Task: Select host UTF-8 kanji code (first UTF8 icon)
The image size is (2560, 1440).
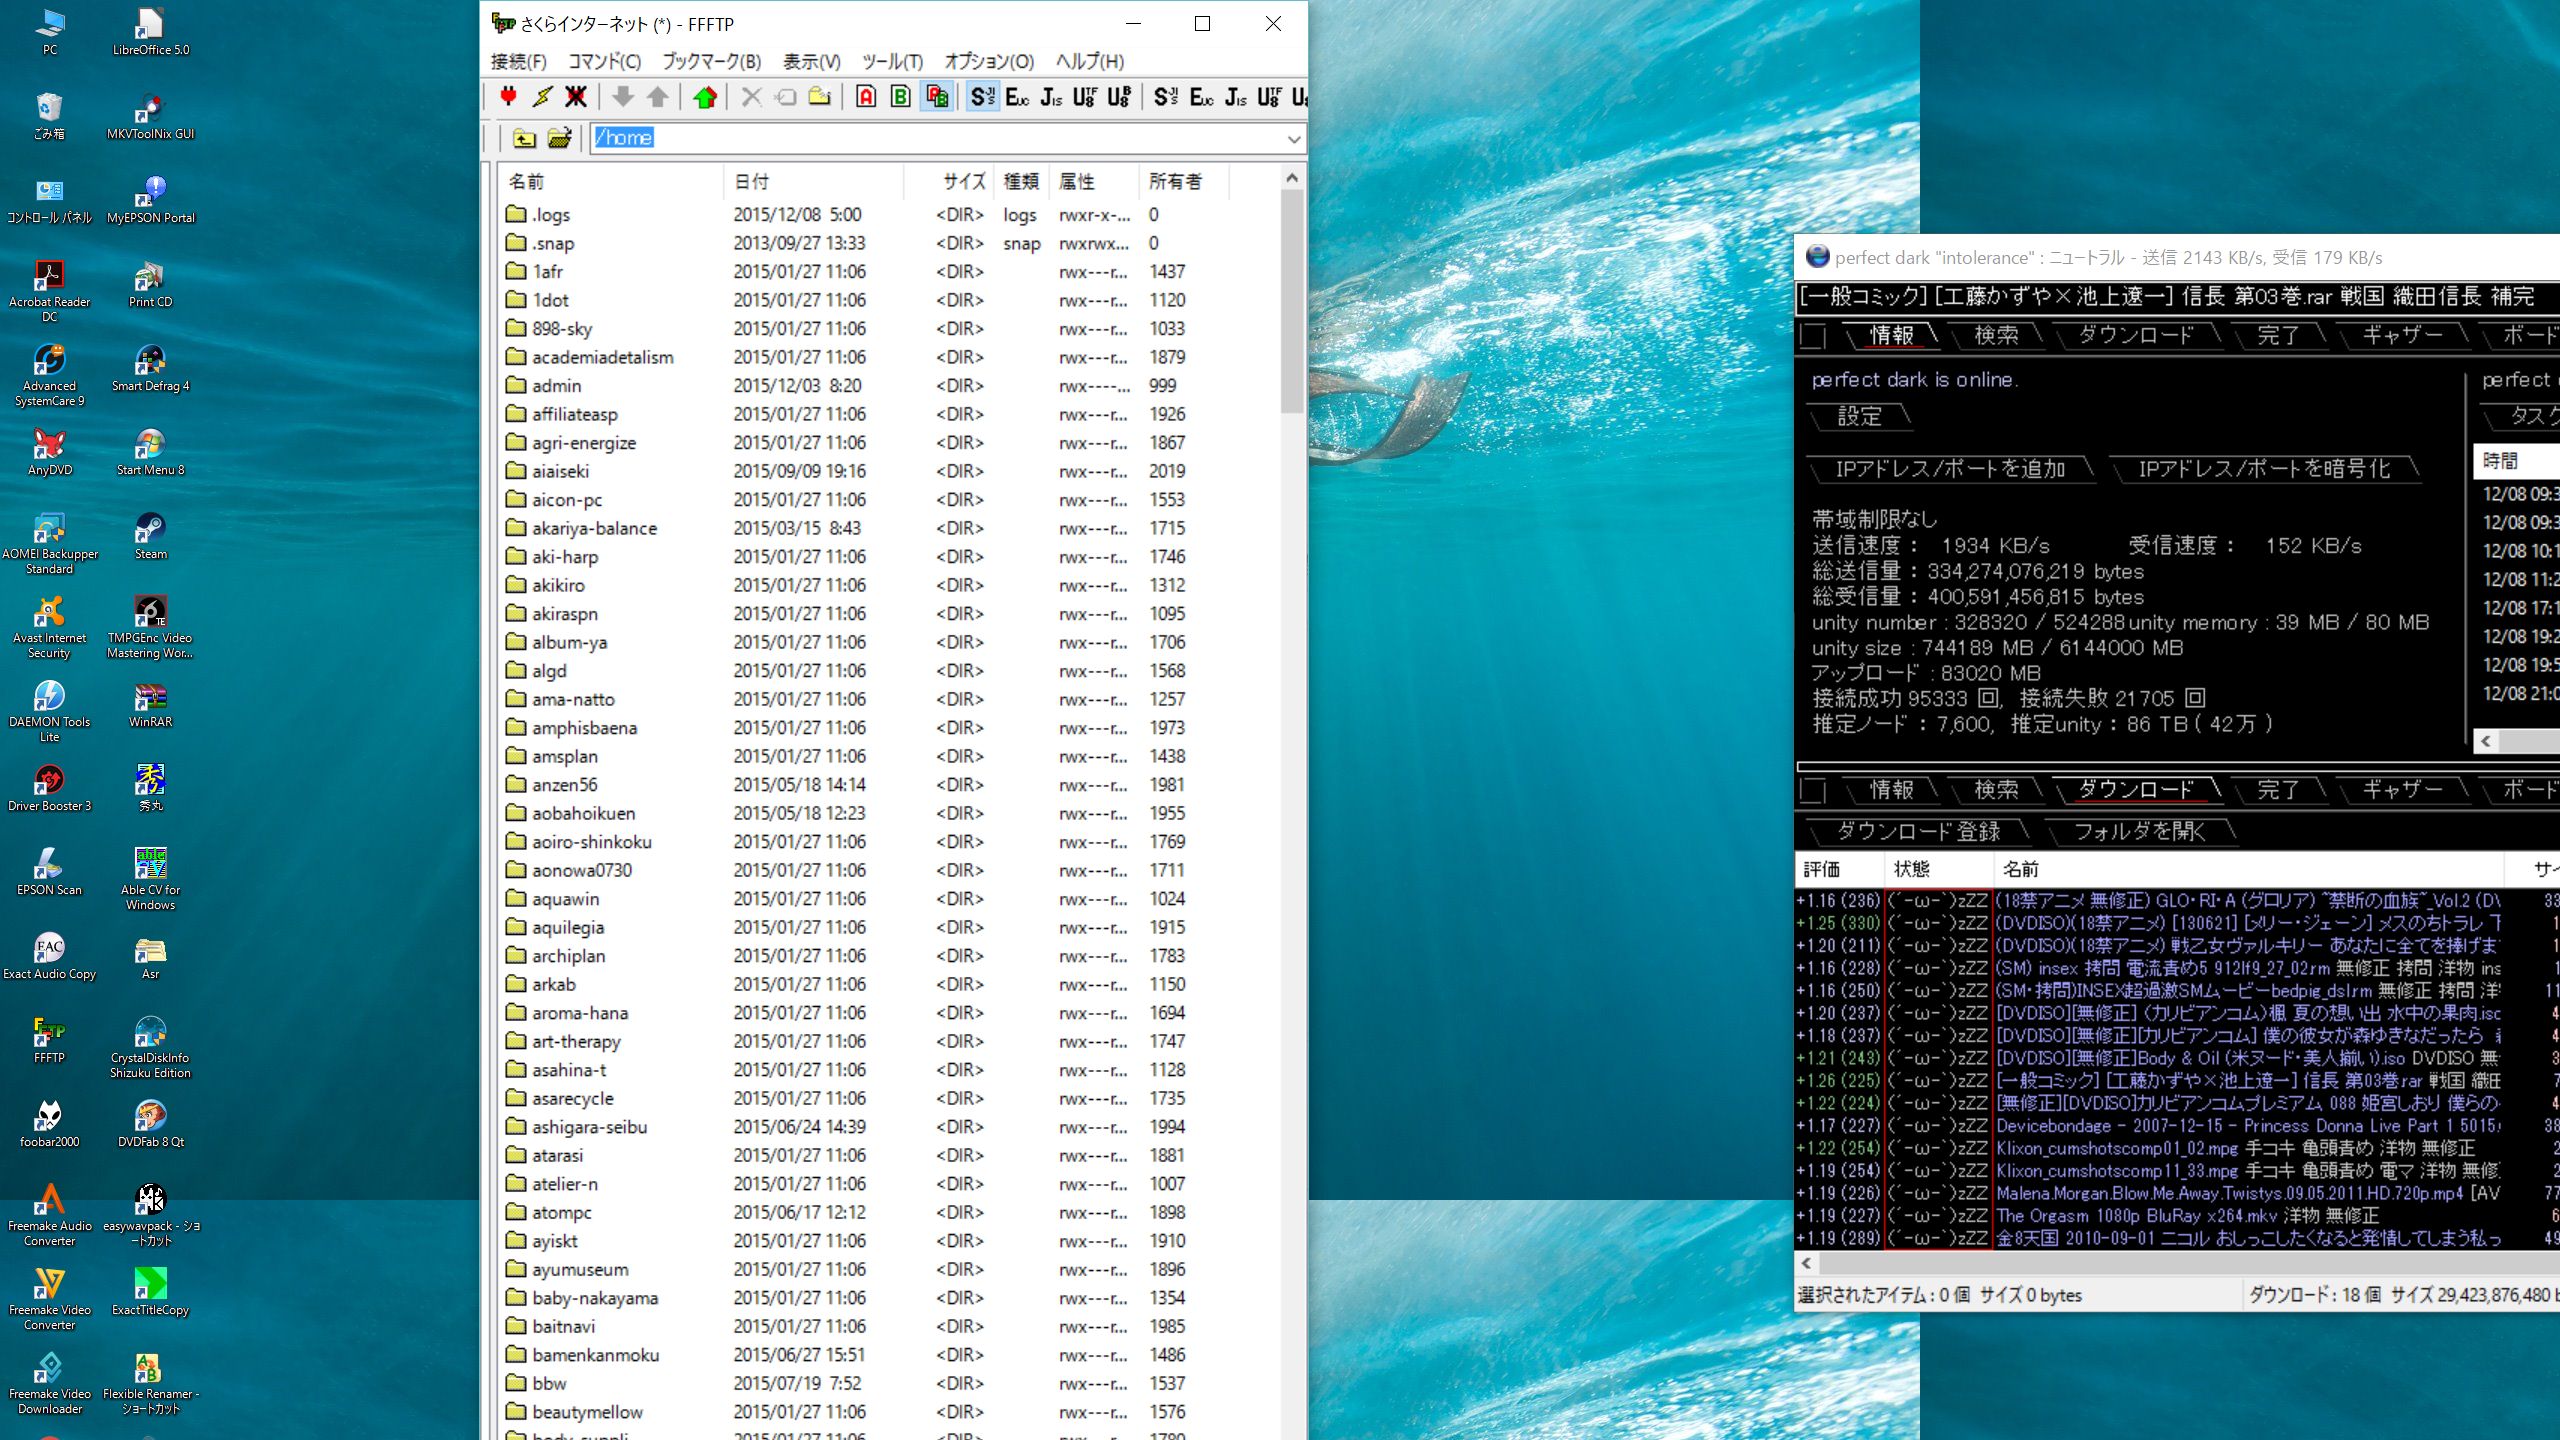Action: (x=1085, y=97)
